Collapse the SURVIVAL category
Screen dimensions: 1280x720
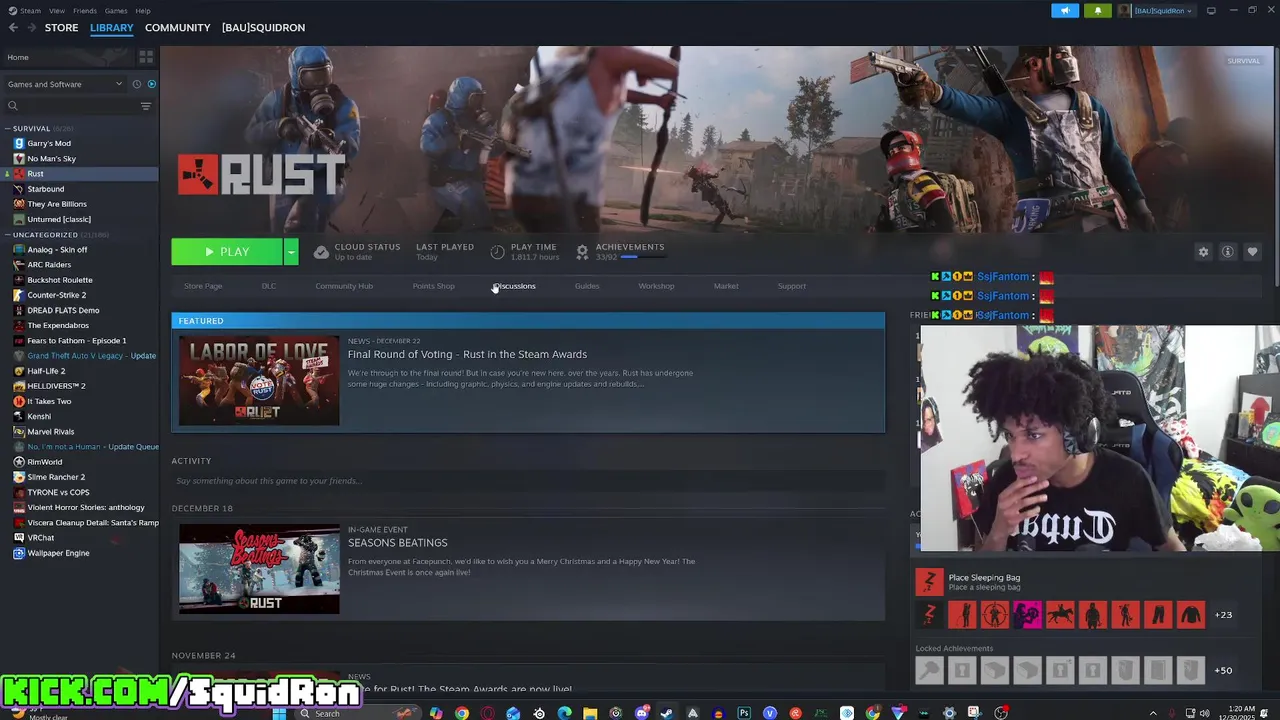[7, 128]
